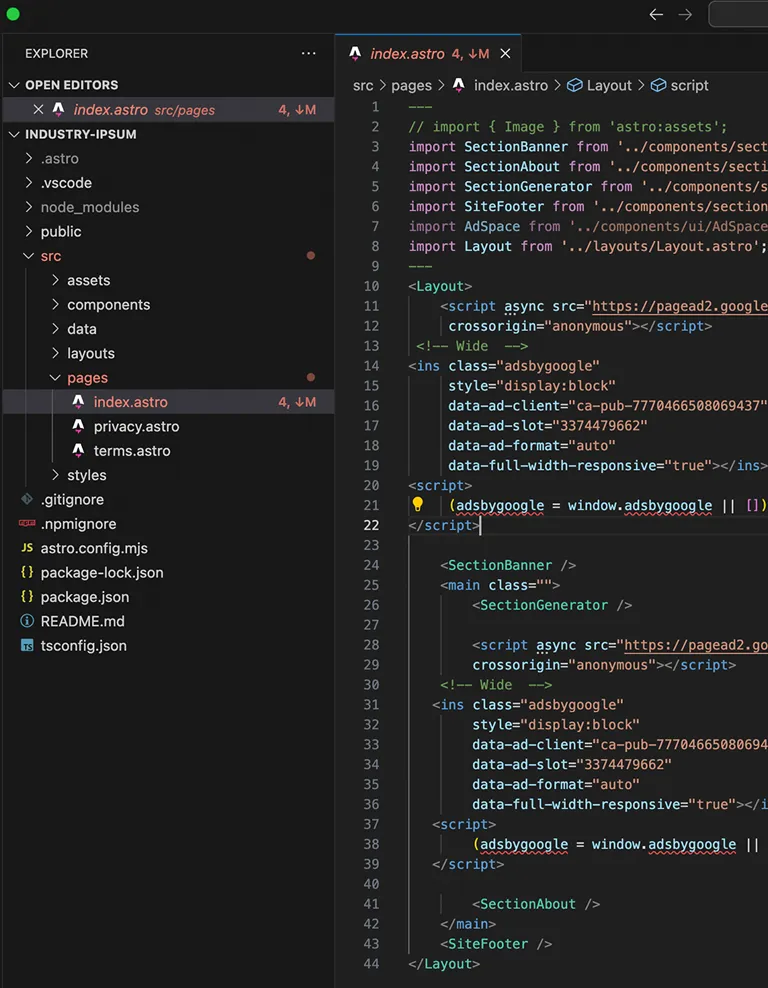
Task: Click the pagead2 URL link on line 11
Action: tap(679, 306)
